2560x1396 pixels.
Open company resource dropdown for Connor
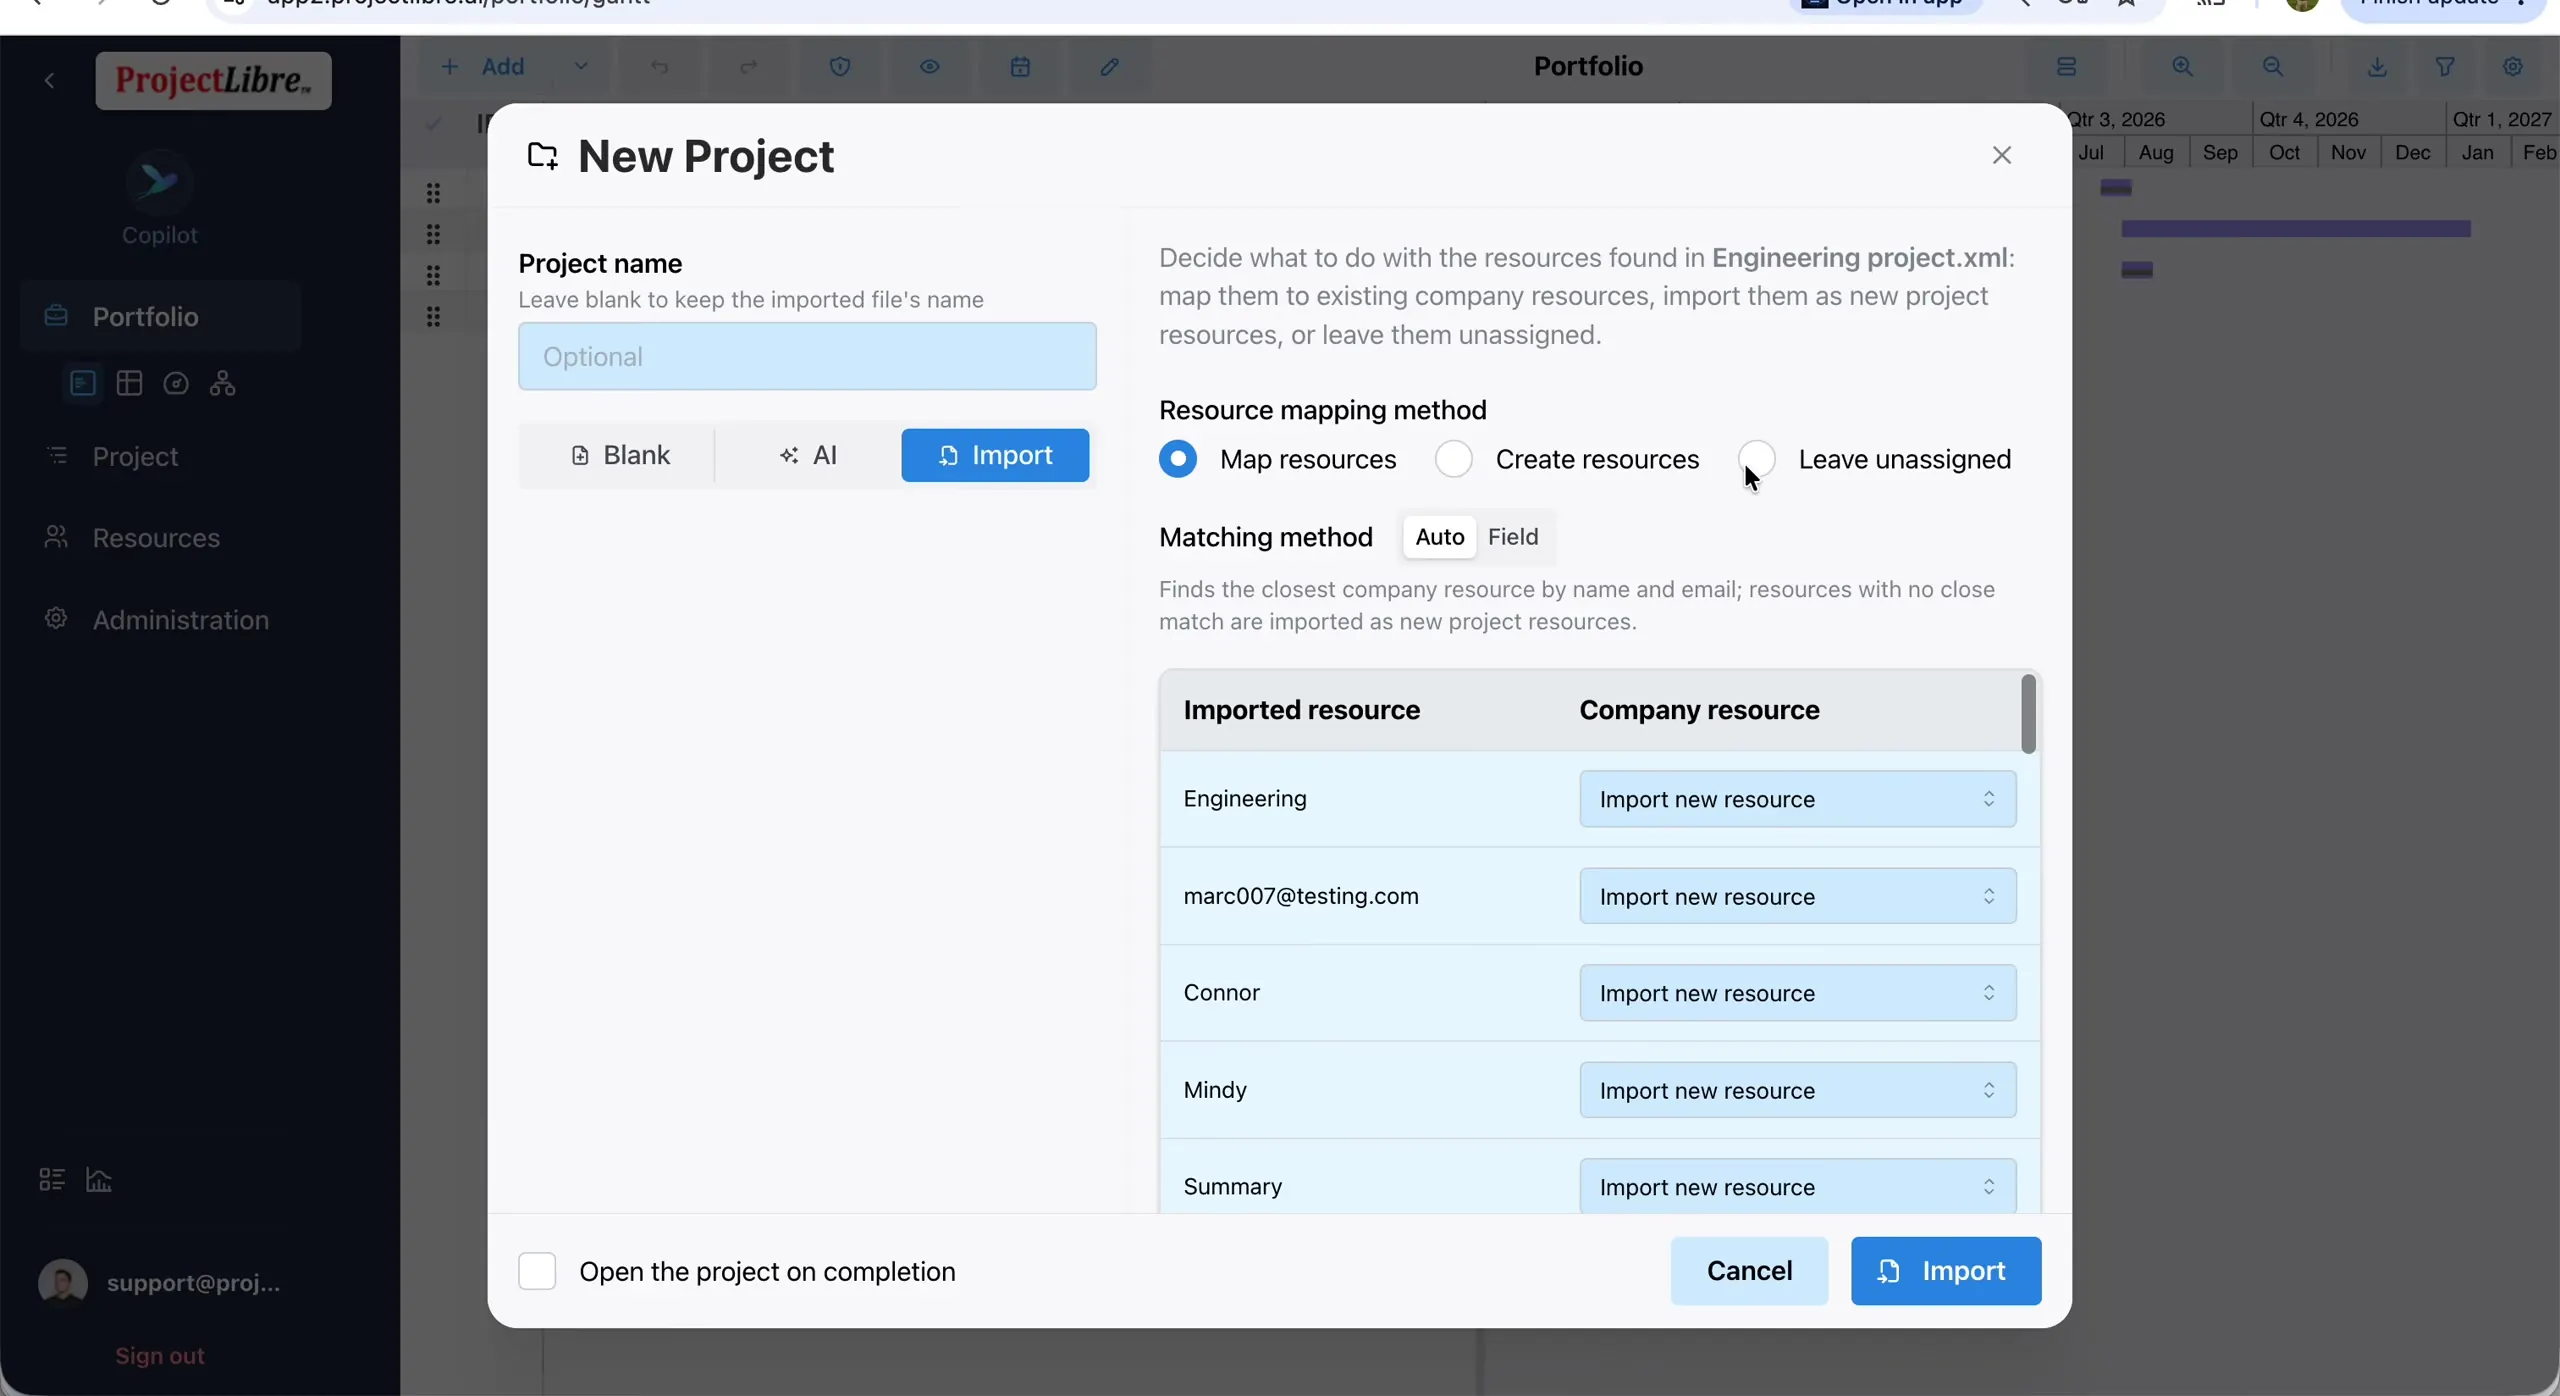pos(1797,993)
